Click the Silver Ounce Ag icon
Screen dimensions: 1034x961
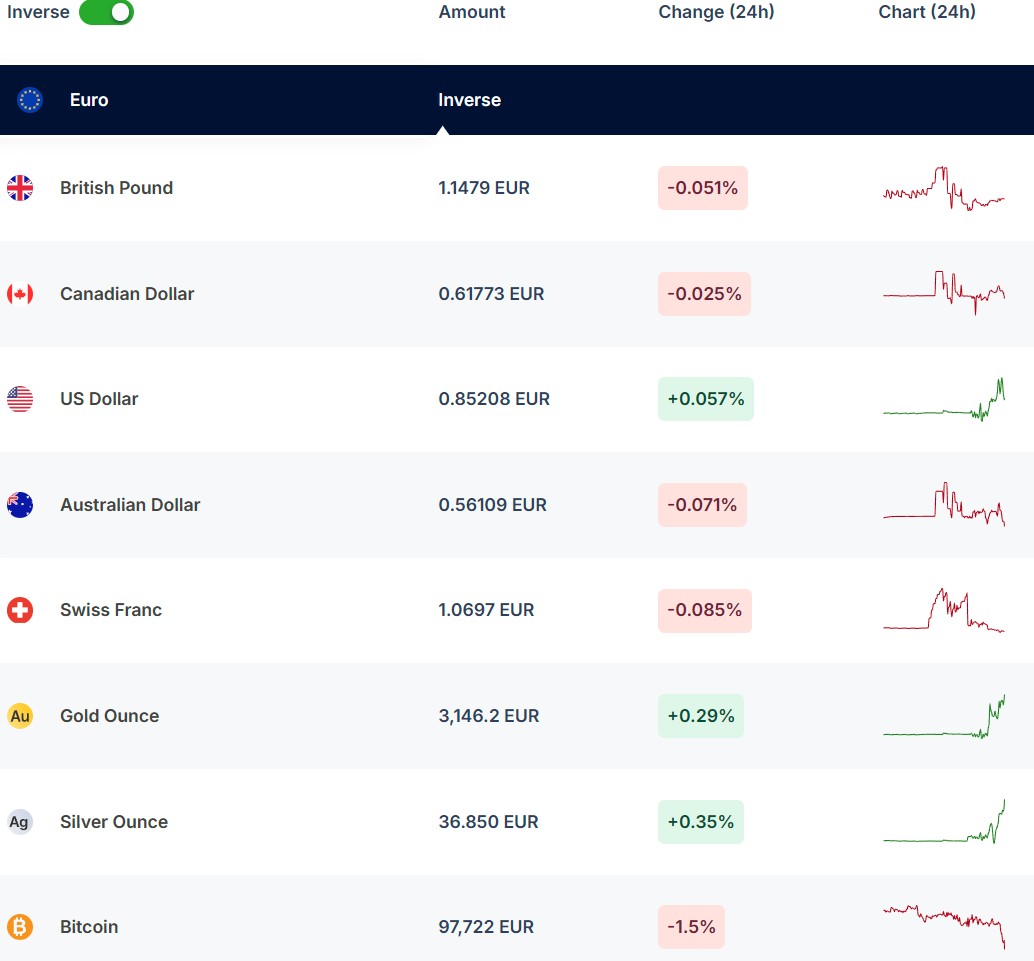[20, 822]
